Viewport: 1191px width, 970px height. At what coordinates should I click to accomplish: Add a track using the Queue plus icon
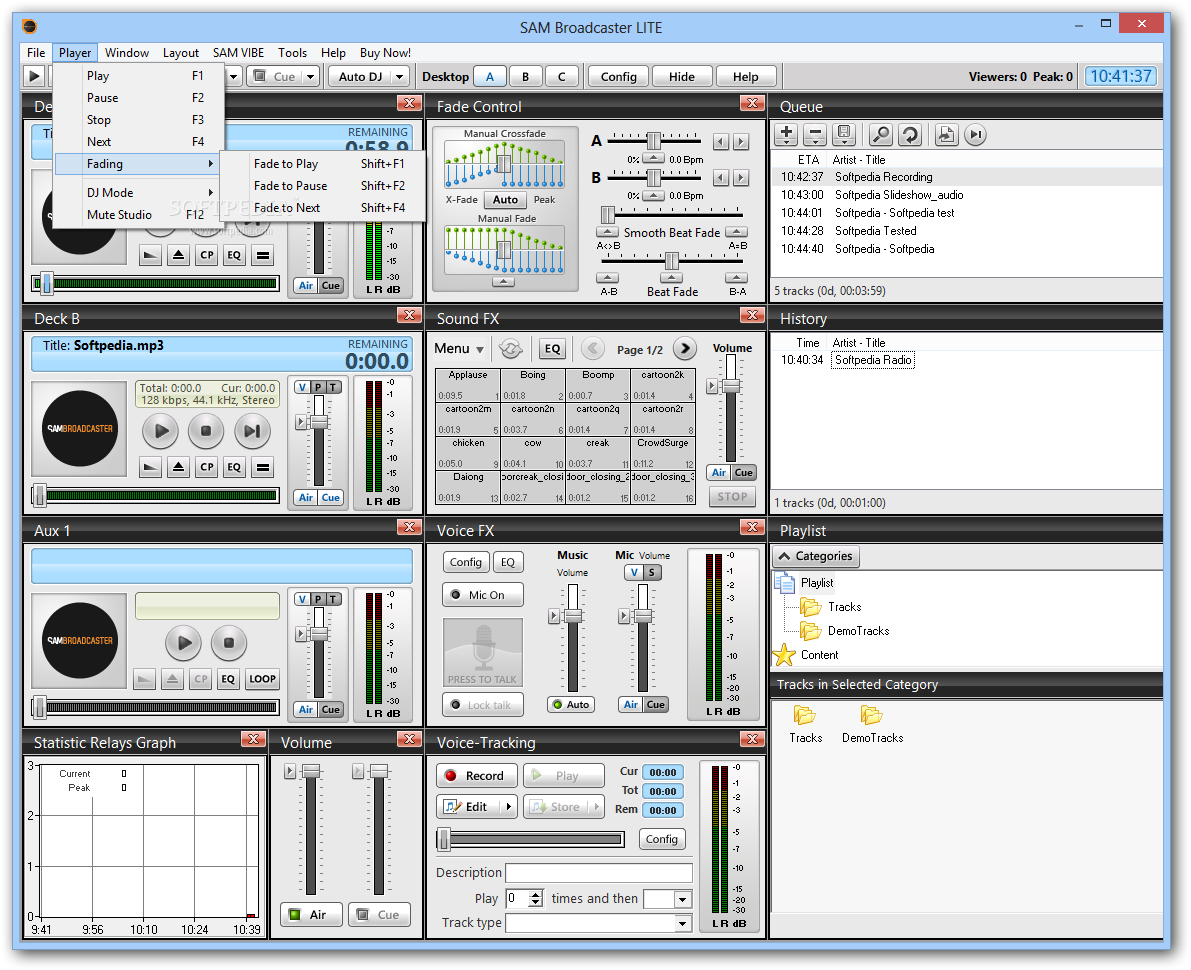pyautogui.click(x=787, y=134)
